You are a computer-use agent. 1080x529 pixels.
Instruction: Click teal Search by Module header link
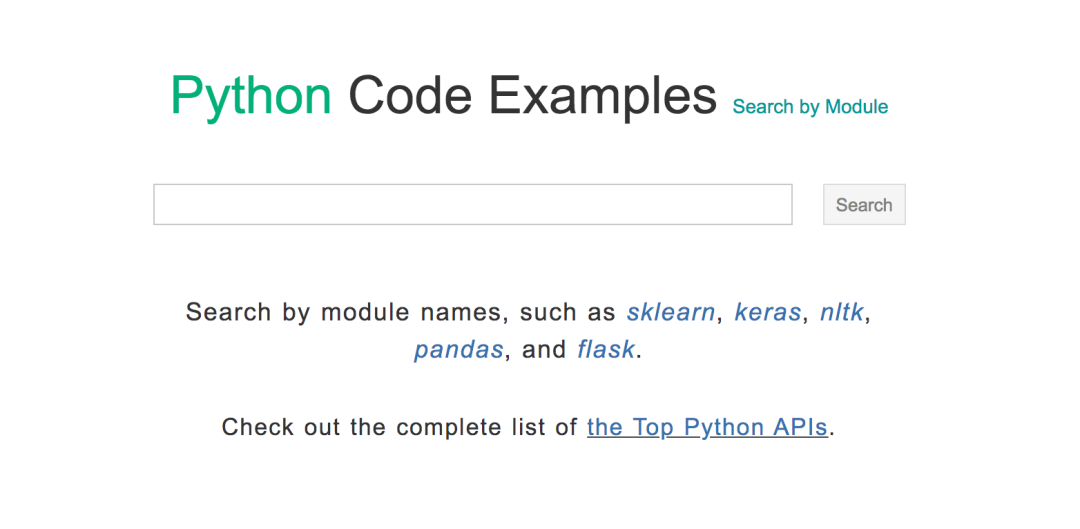(810, 107)
